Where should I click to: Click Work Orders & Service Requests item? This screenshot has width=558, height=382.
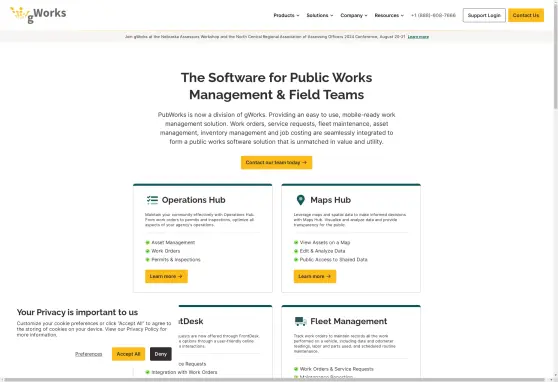point(337,369)
